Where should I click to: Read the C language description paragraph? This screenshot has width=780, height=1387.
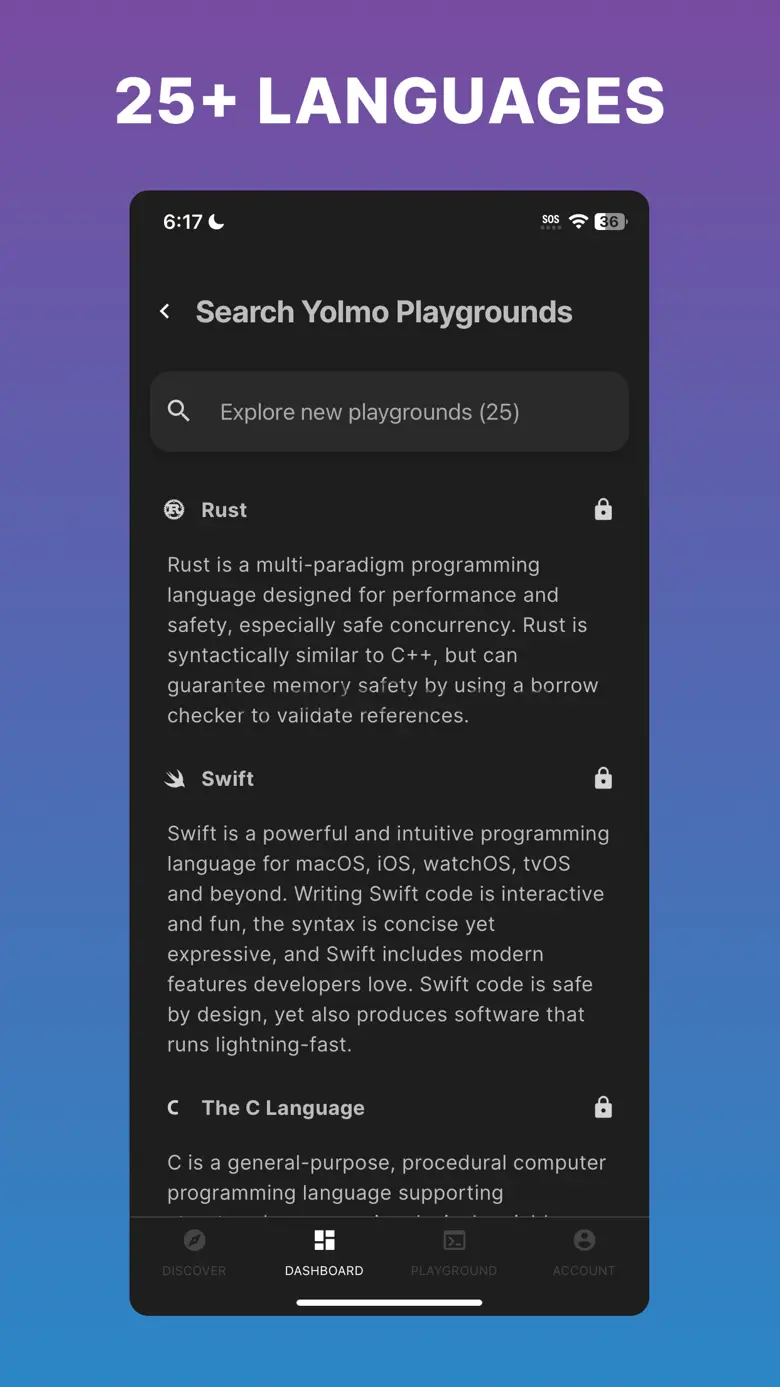coord(386,1183)
